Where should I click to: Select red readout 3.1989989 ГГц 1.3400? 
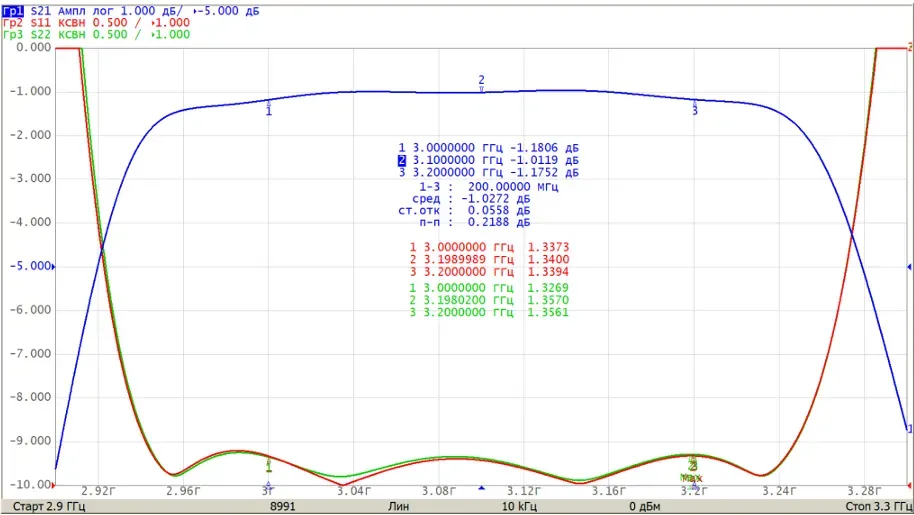[x=489, y=259]
